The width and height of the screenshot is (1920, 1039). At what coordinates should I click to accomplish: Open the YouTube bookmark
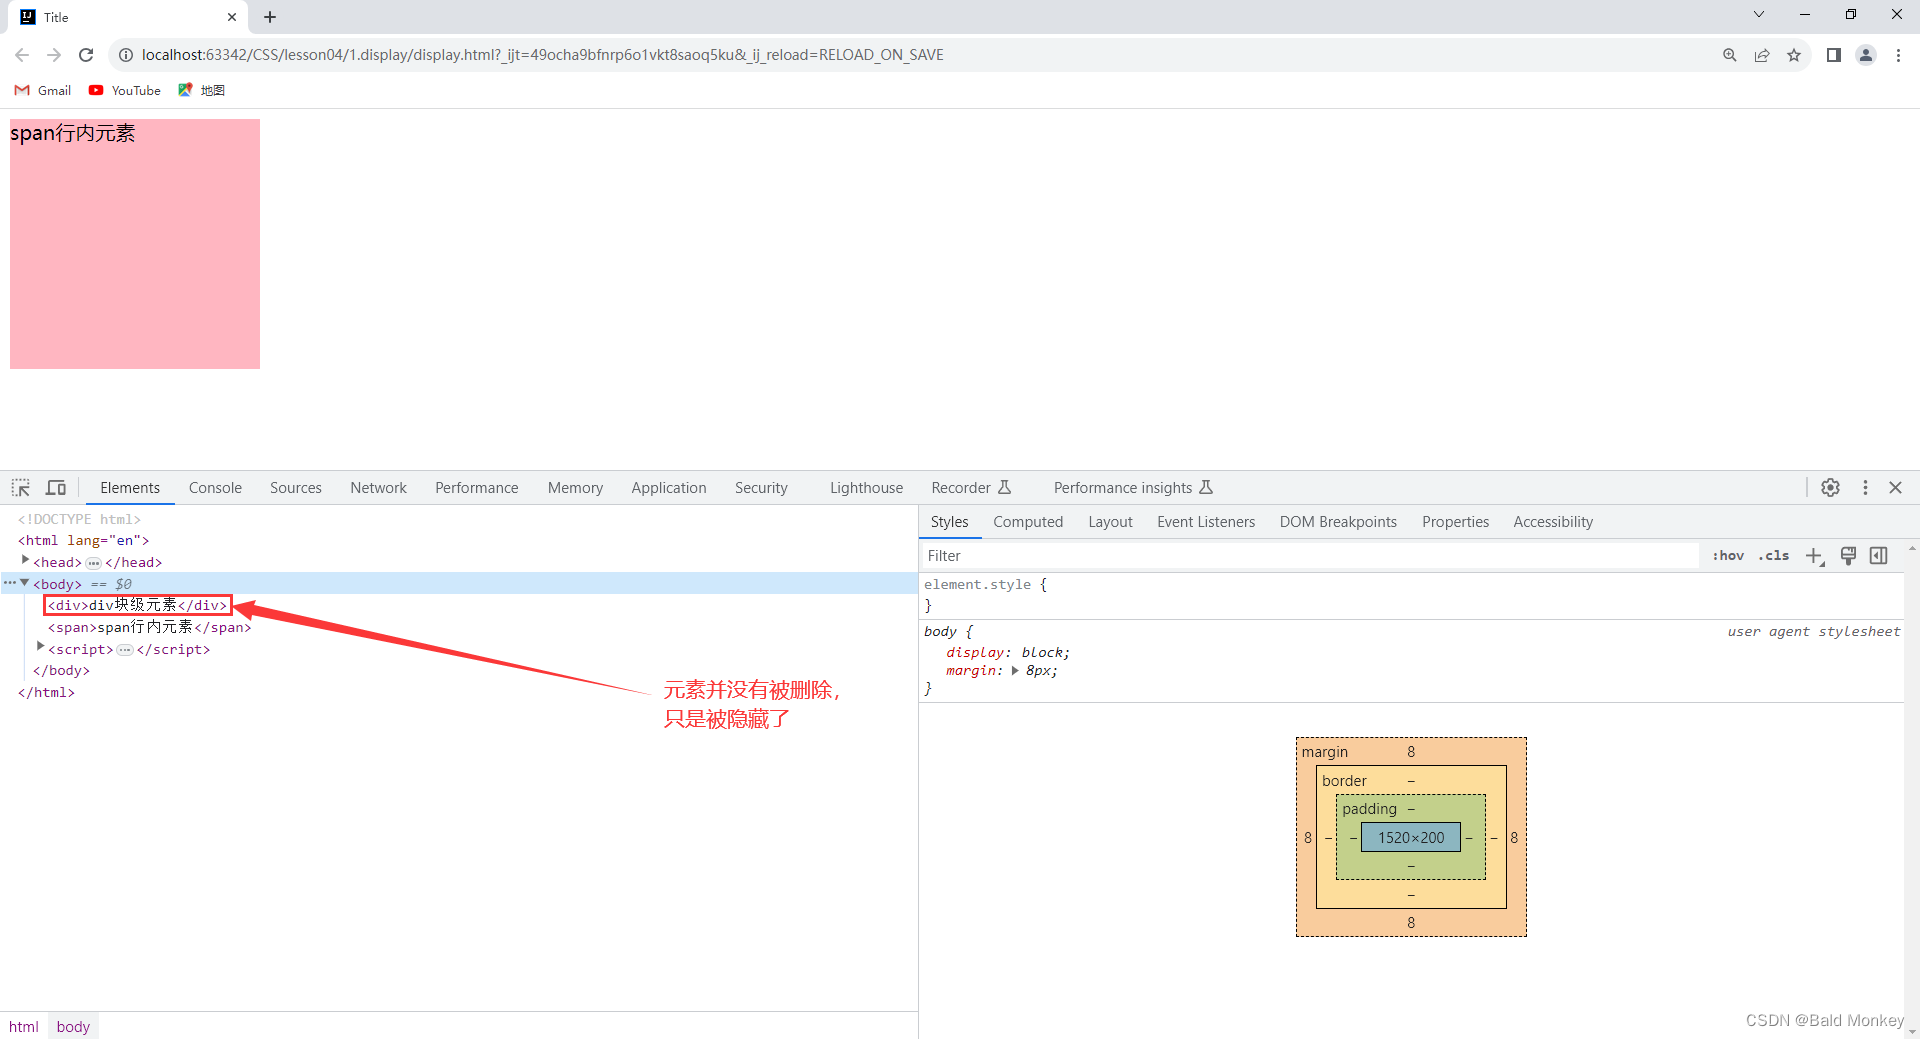click(x=124, y=90)
